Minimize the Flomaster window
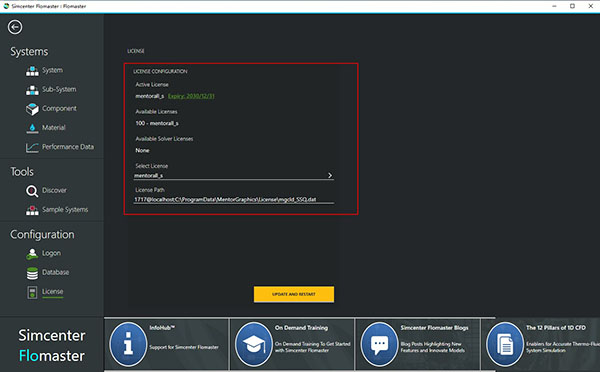The image size is (600, 372). click(x=554, y=6)
